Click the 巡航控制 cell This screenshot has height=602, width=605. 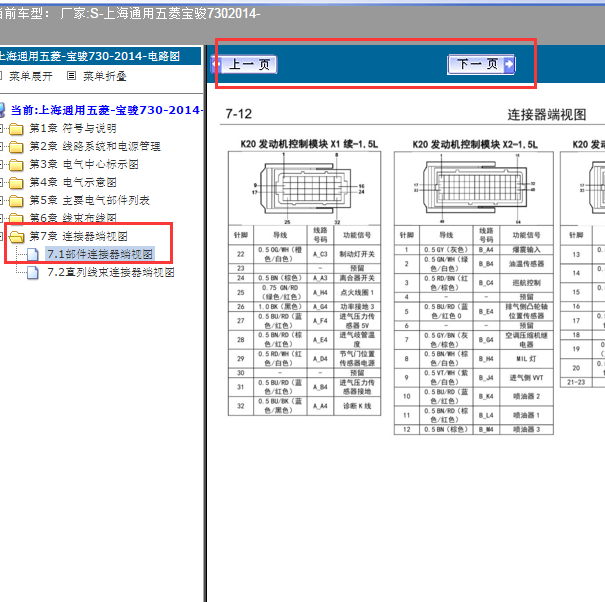(526, 283)
